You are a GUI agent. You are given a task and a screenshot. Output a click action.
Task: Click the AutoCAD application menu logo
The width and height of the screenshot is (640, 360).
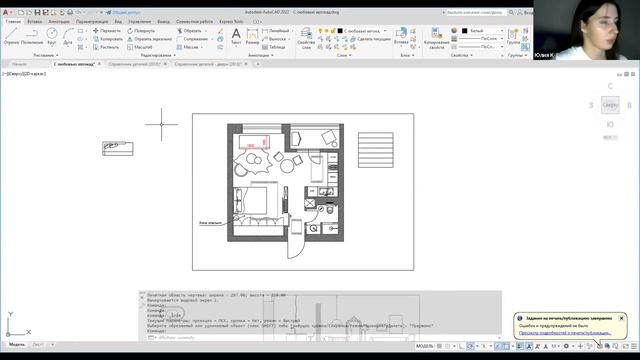(x=6, y=13)
